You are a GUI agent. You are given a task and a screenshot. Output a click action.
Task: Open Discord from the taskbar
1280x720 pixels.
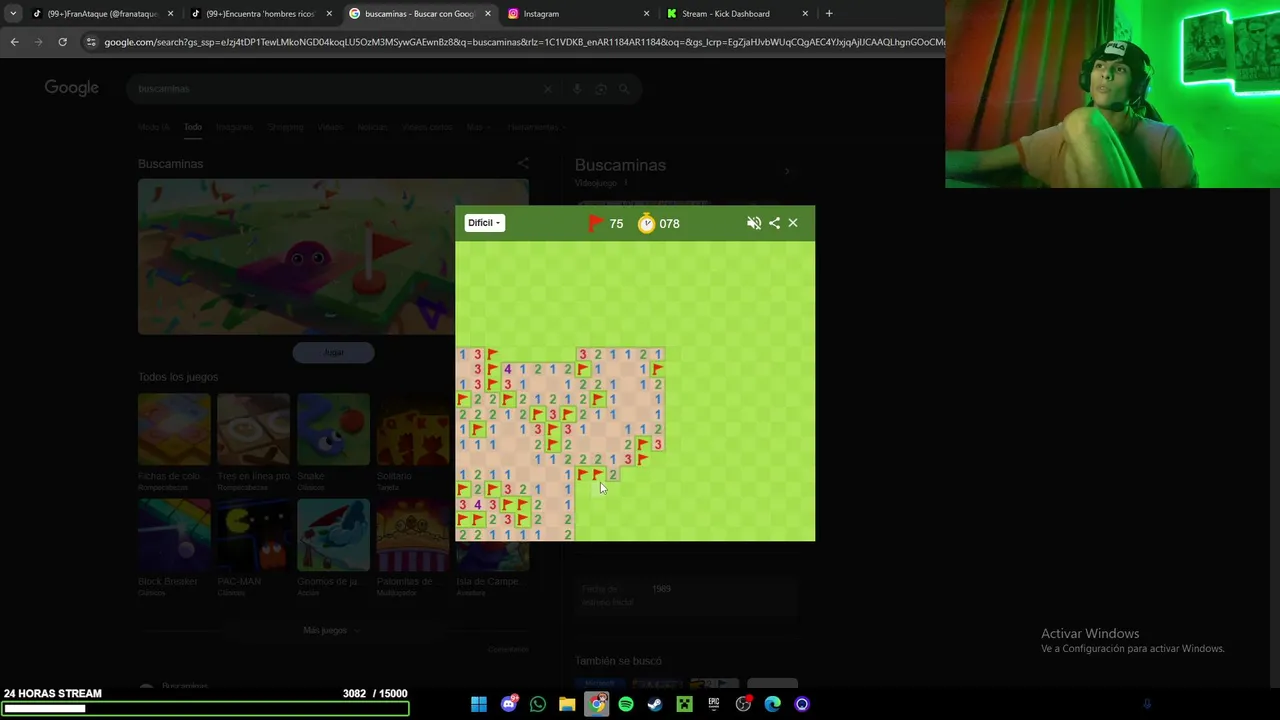tap(509, 704)
